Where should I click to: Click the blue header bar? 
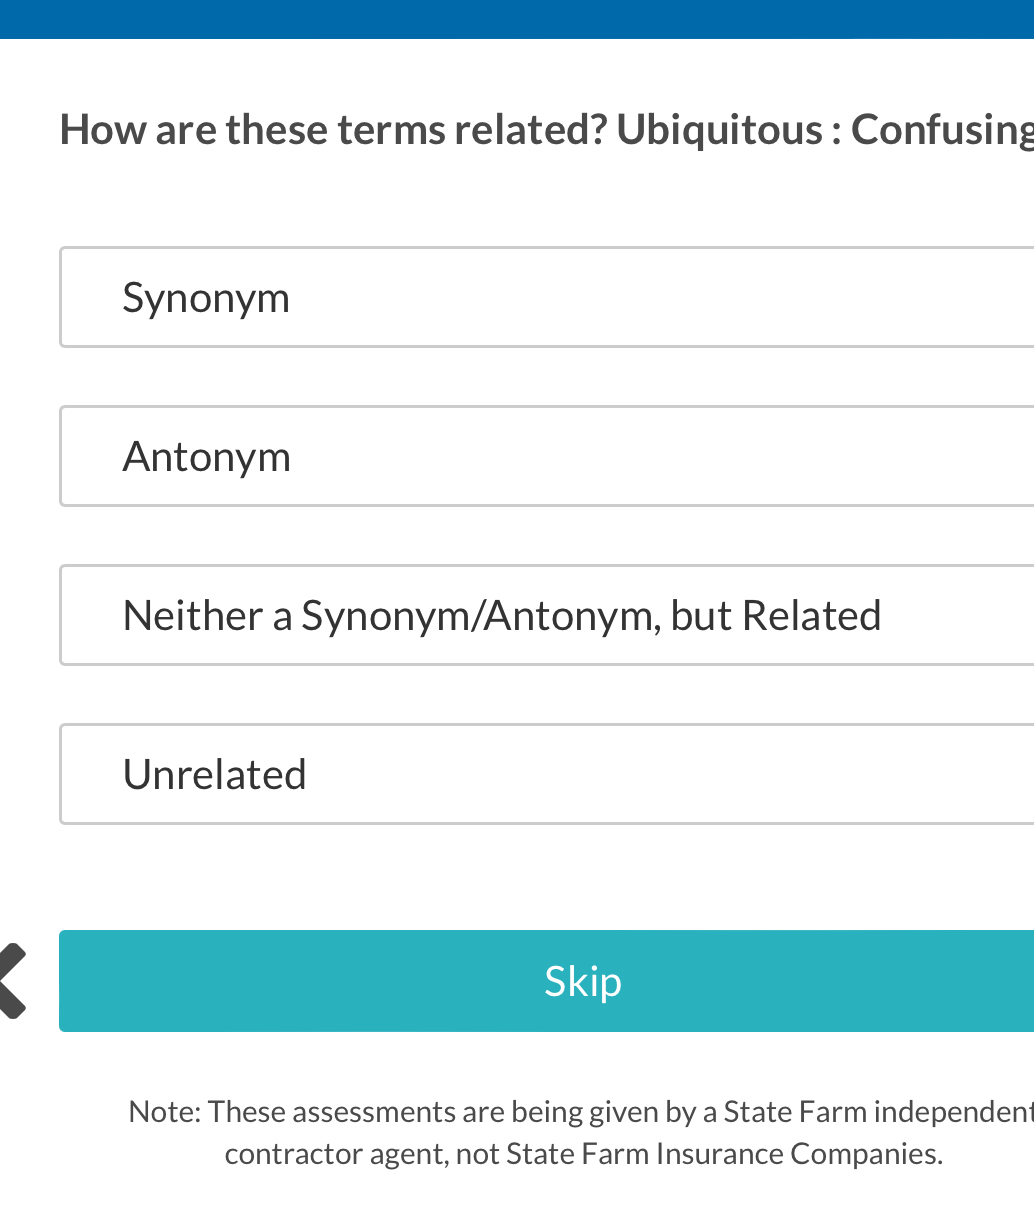(517, 19)
